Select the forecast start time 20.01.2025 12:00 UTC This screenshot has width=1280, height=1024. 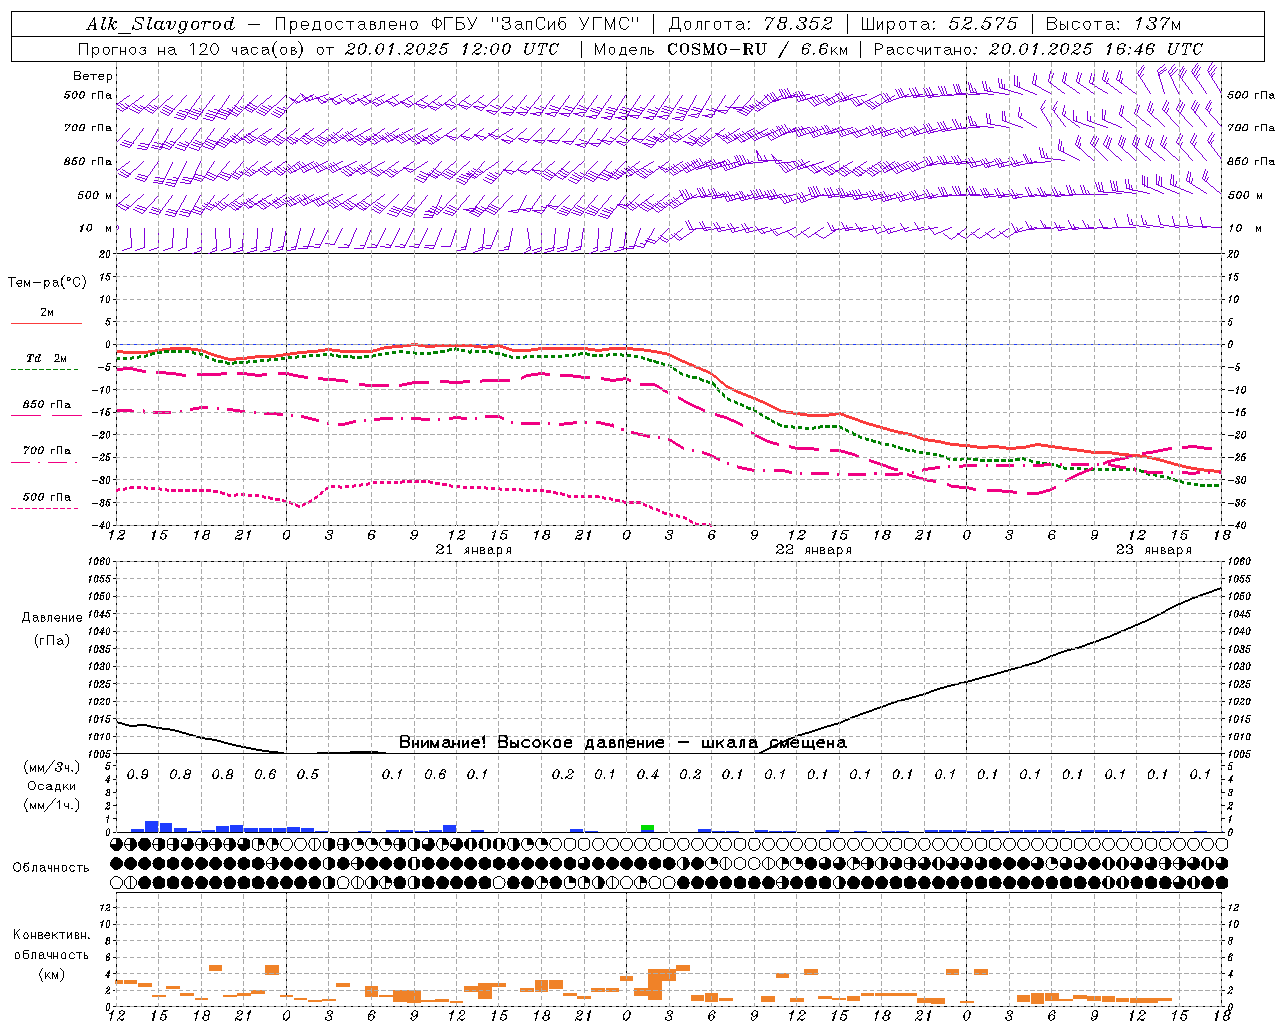point(451,49)
